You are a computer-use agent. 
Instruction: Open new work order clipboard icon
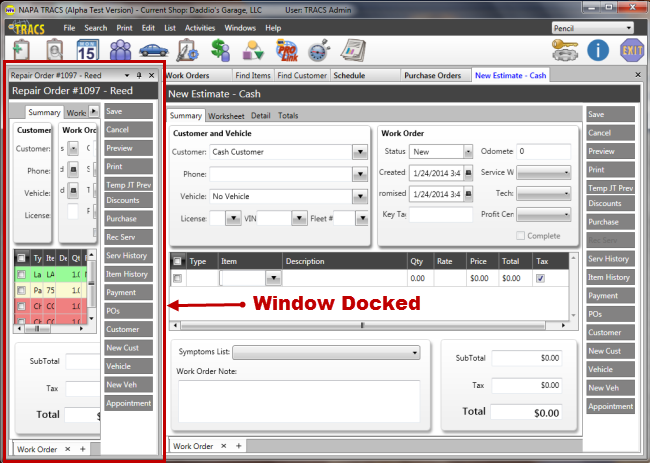pyautogui.click(x=21, y=50)
